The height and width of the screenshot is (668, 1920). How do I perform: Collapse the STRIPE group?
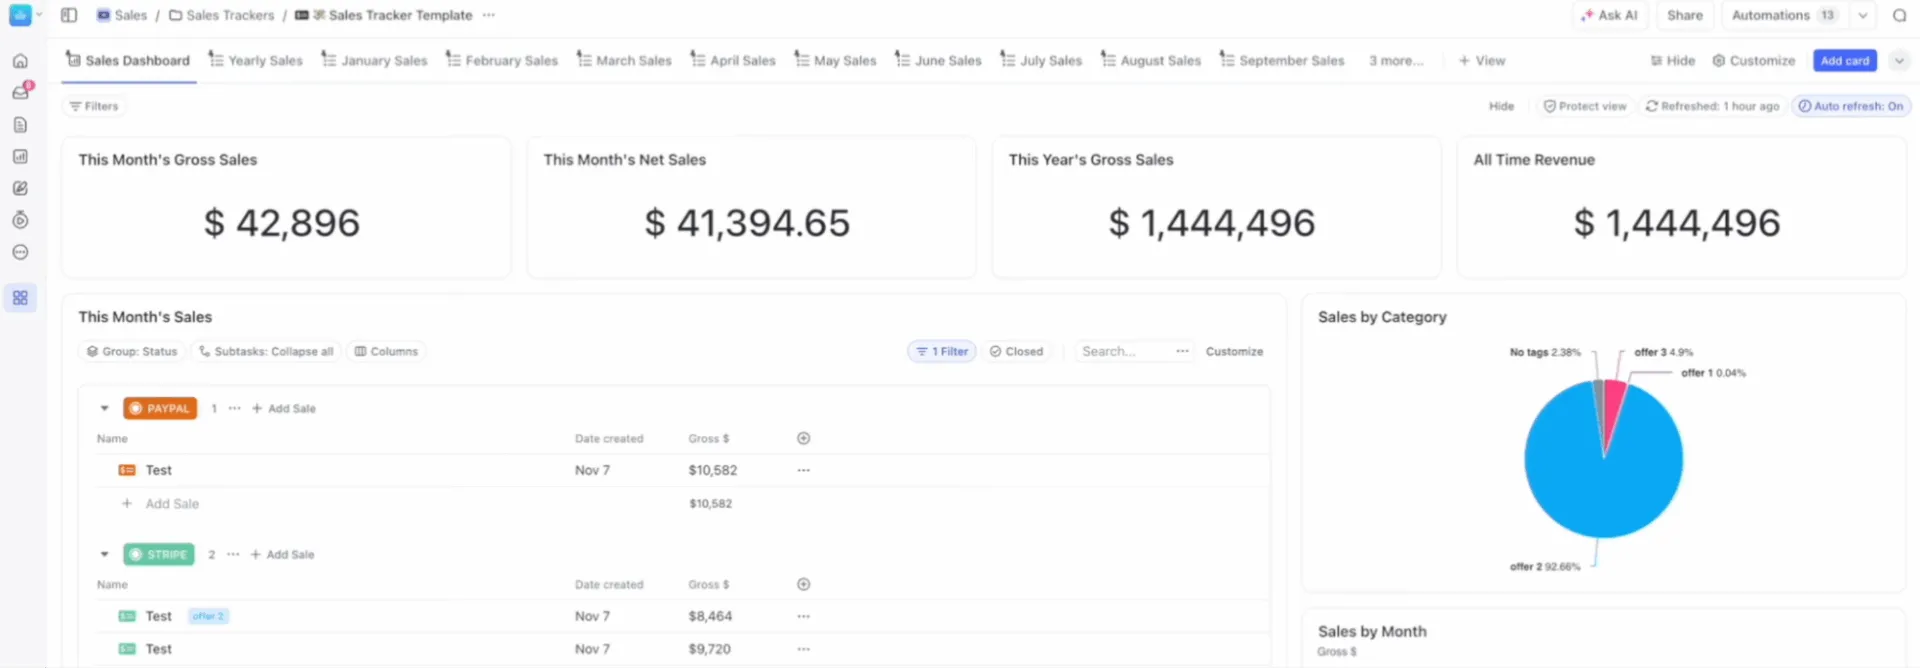pos(104,554)
